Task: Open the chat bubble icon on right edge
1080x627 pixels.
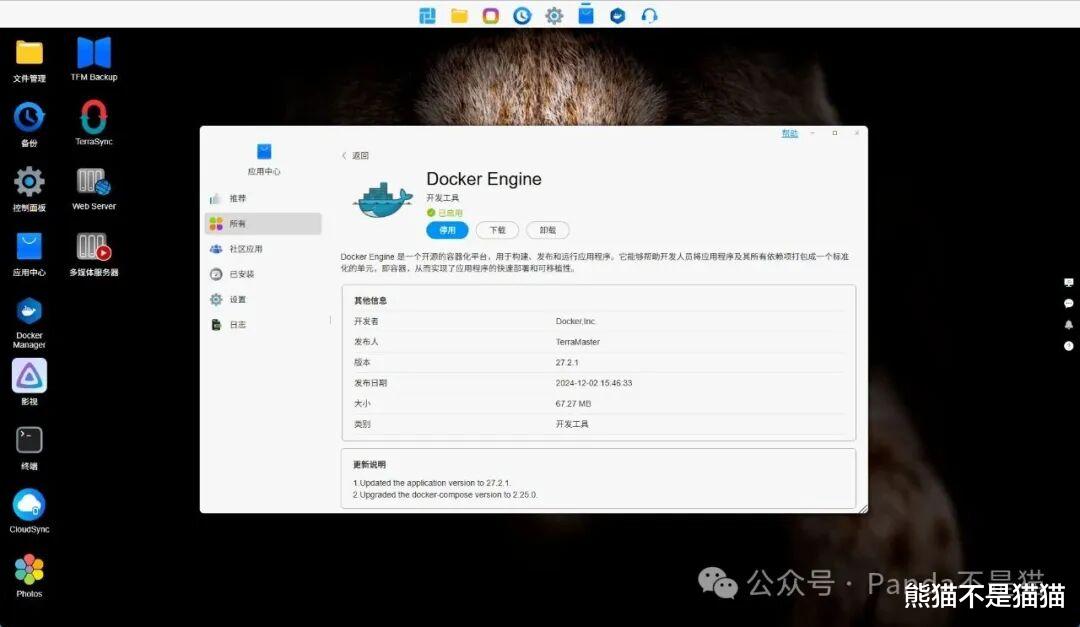Action: [1068, 303]
